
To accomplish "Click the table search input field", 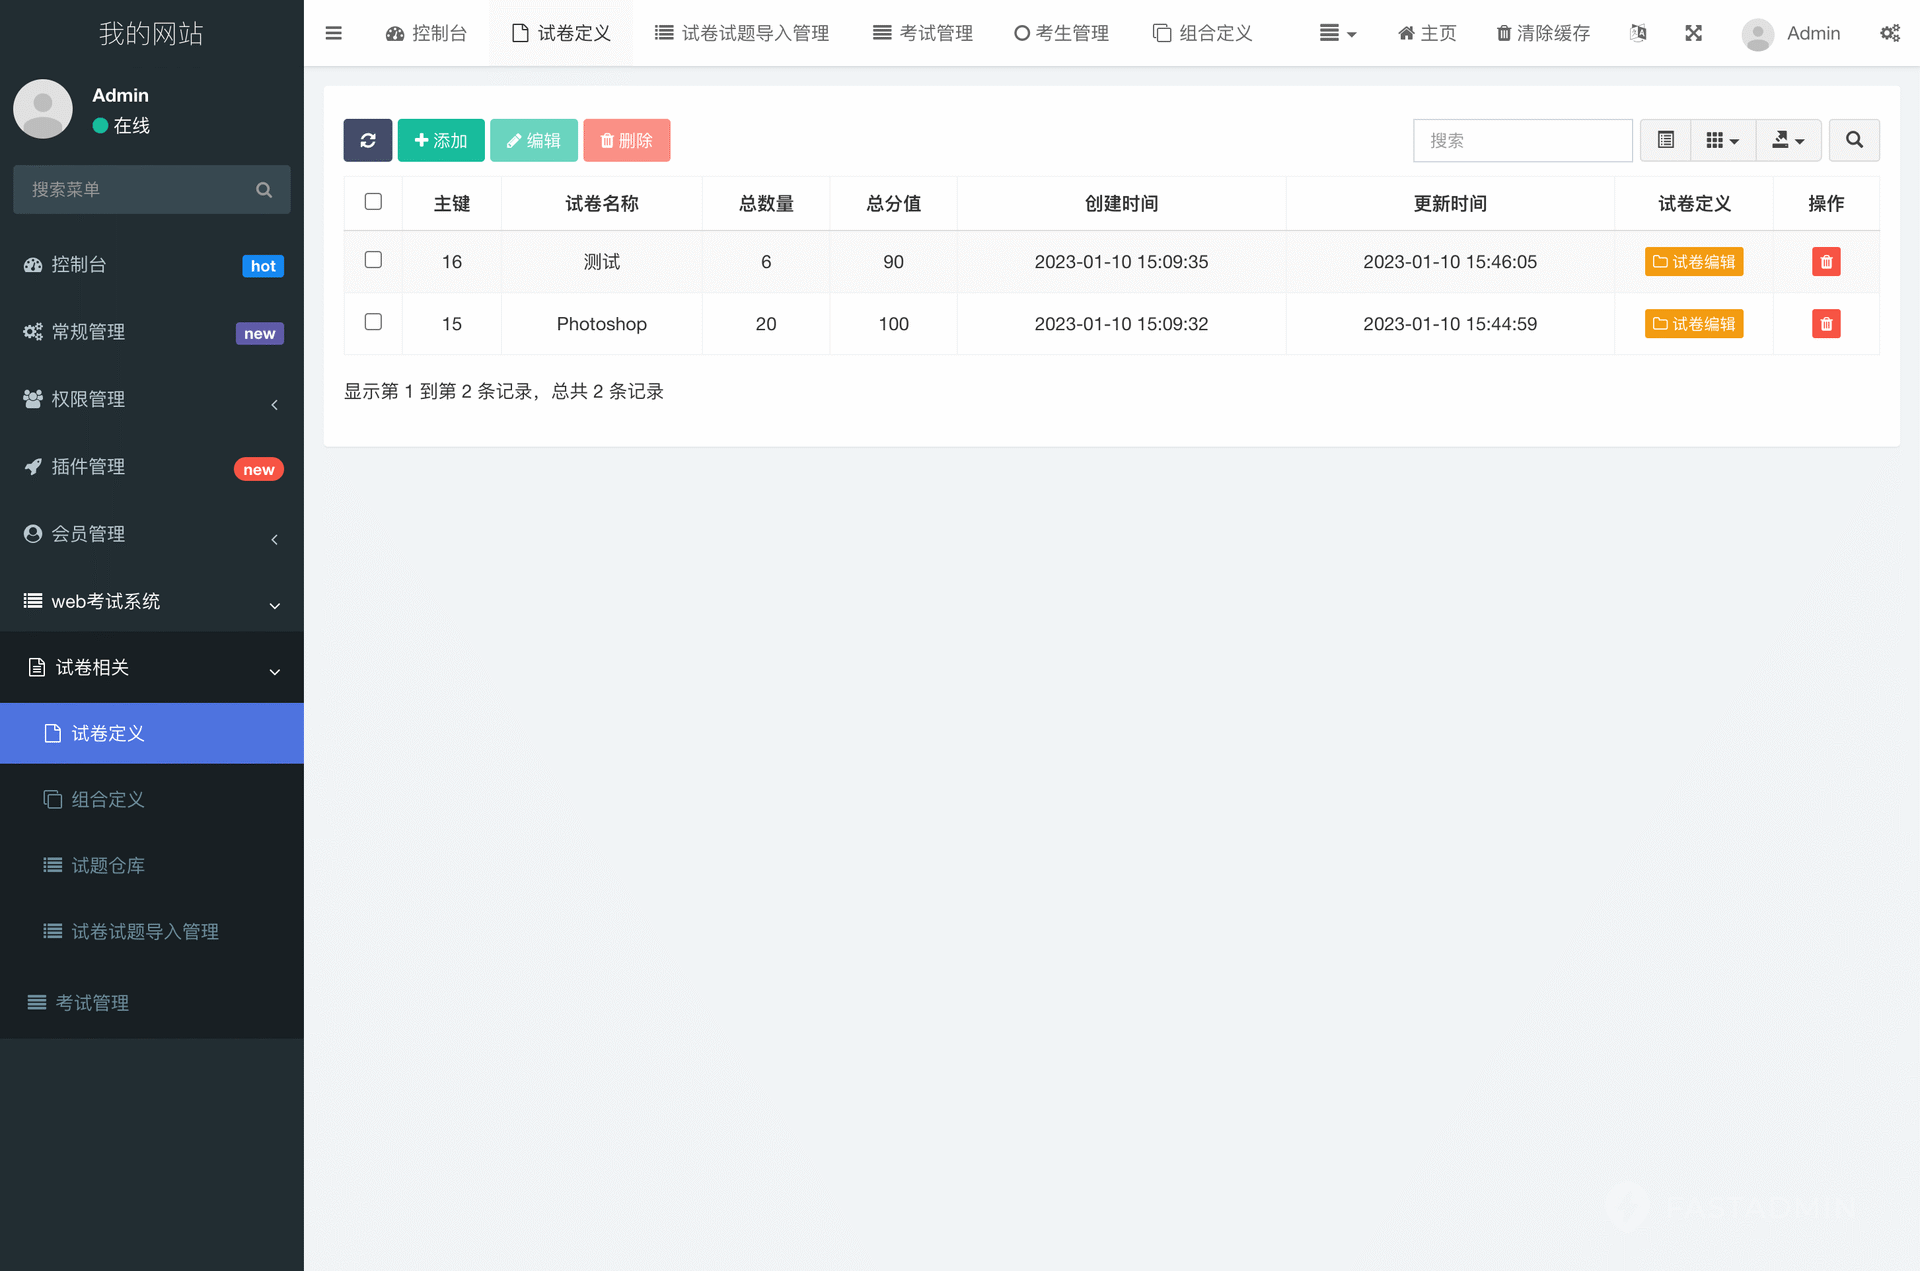I will pos(1522,140).
